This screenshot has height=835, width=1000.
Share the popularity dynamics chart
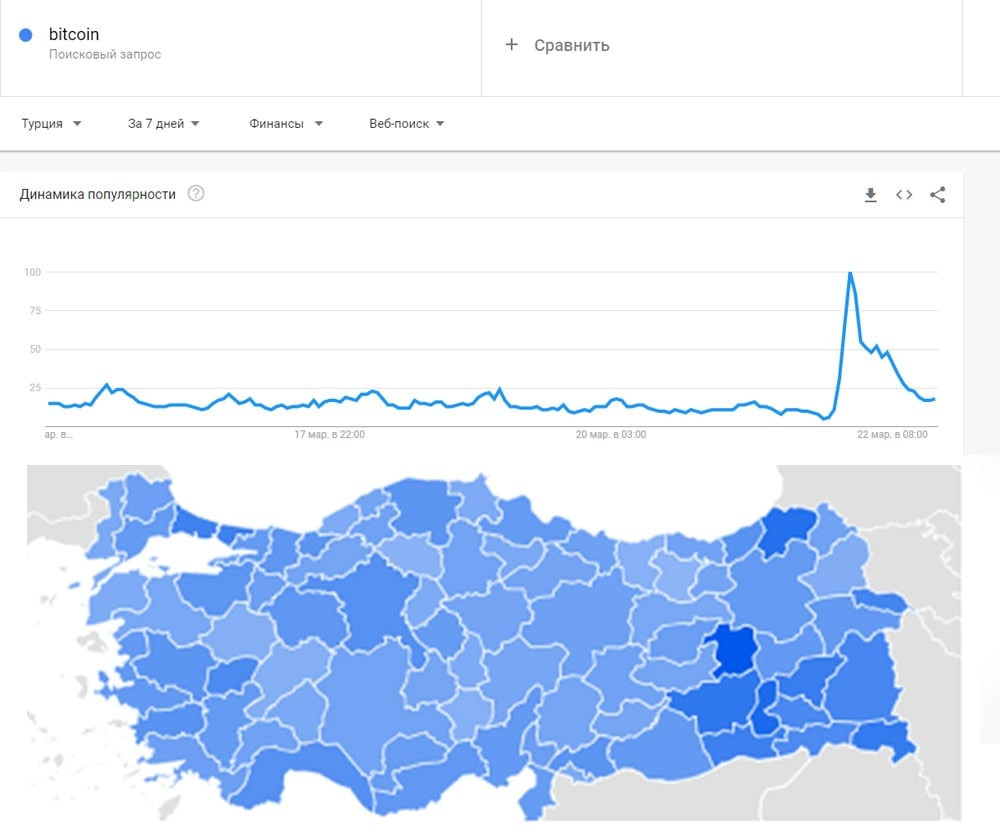click(x=938, y=195)
